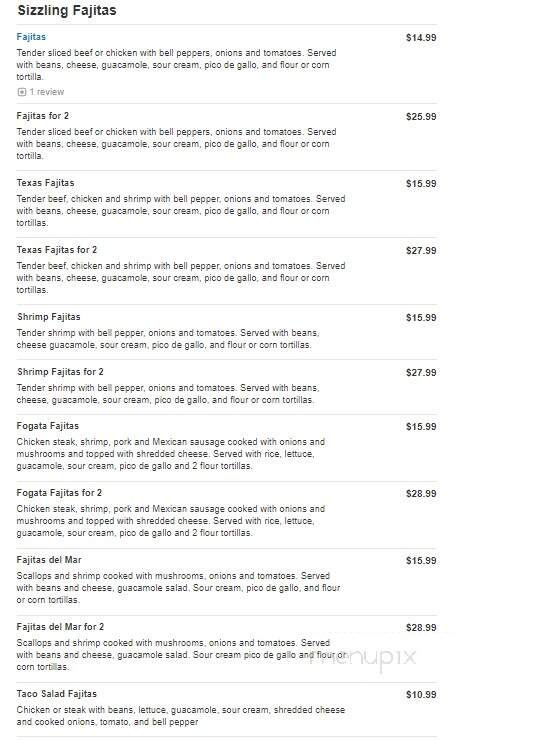Click the Taco Salad Fajitas title
The image size is (542, 740).
click(x=57, y=694)
